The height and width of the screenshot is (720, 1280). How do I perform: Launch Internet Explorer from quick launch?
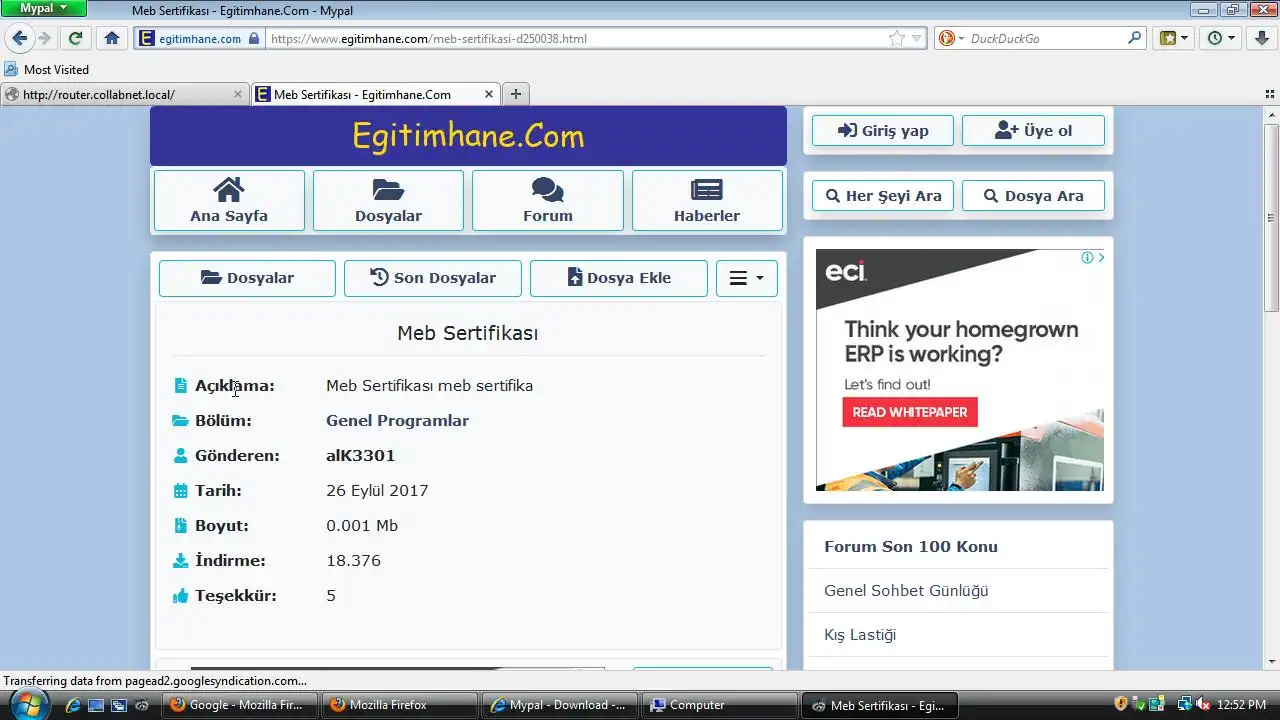coord(73,705)
